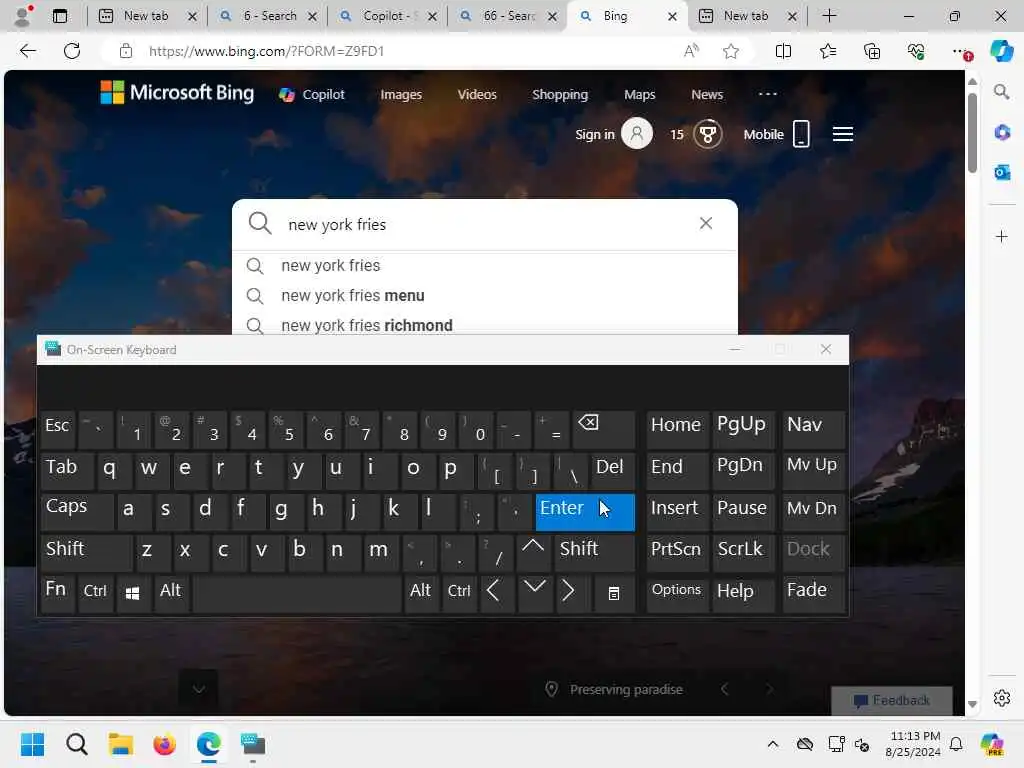Open Windows Start button
The width and height of the screenshot is (1024, 768).
pos(32,744)
